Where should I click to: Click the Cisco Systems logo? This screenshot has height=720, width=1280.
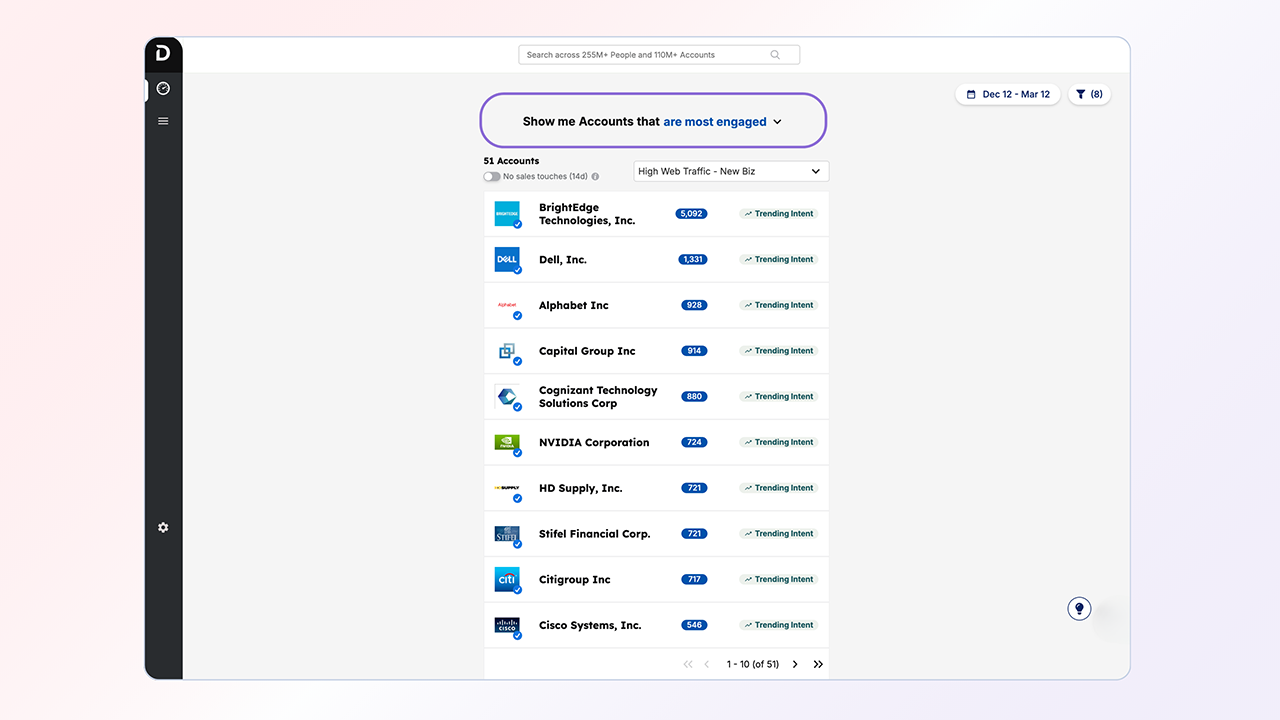[x=507, y=625]
